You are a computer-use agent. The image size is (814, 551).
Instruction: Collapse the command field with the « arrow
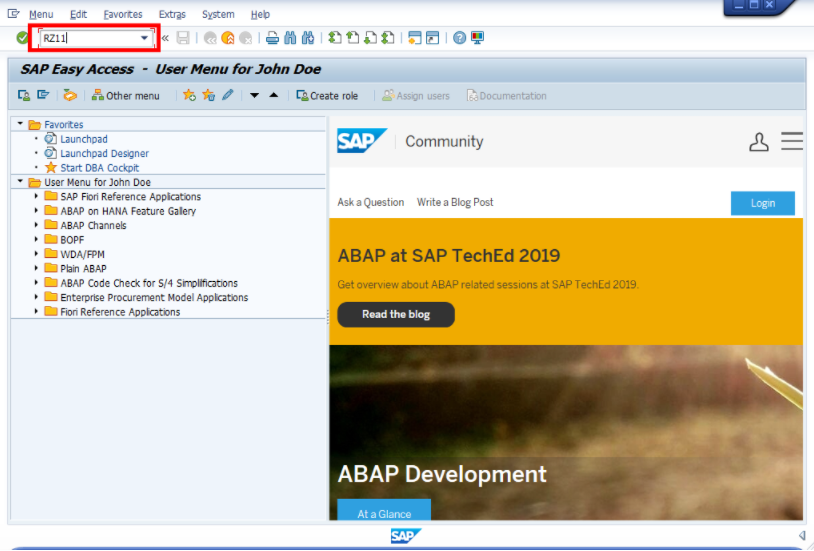[165, 38]
